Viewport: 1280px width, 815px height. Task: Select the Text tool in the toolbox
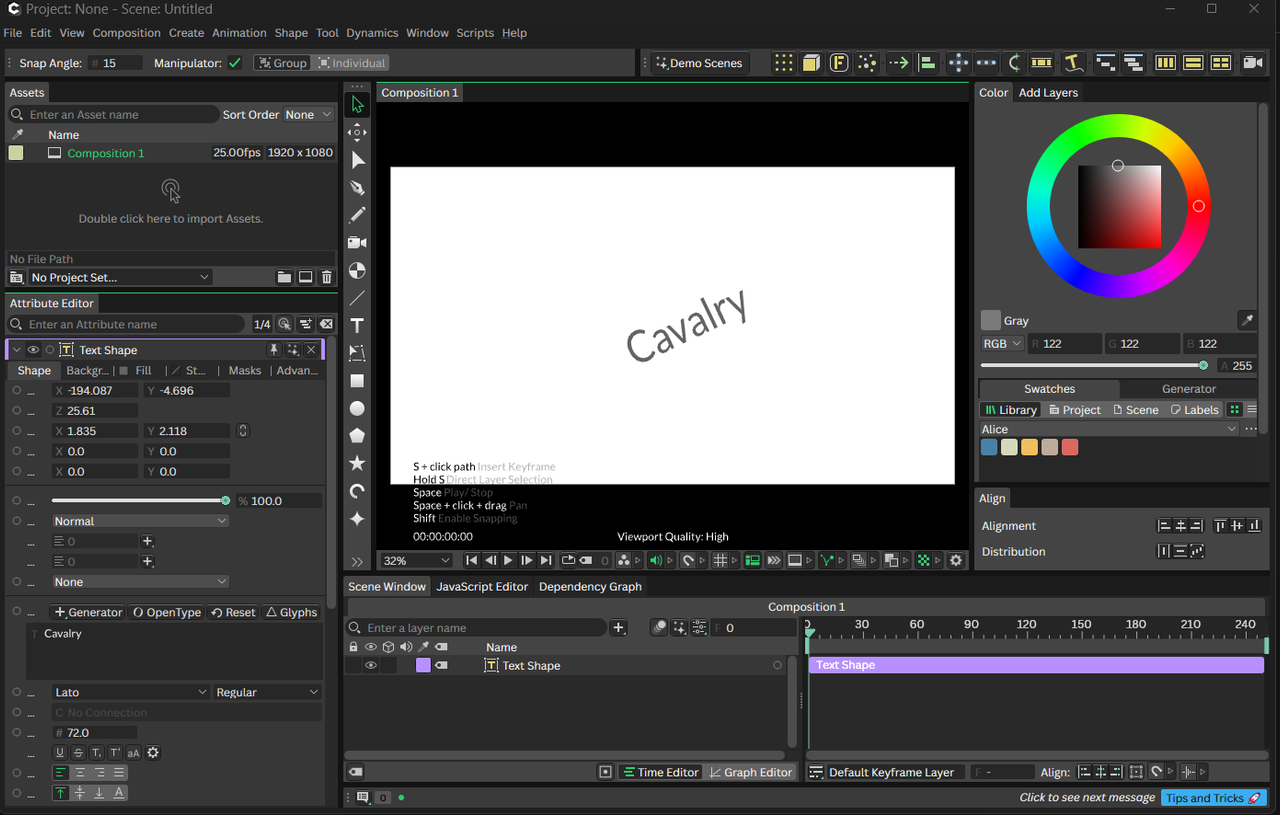[357, 326]
